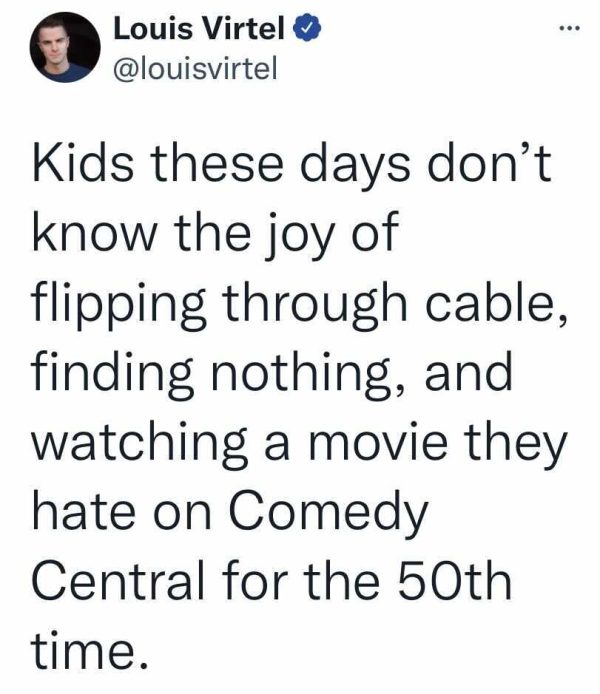Image resolution: width=600 pixels, height=694 pixels.
Task: Click the line 'Central for the 50th'
Action: click(272, 581)
